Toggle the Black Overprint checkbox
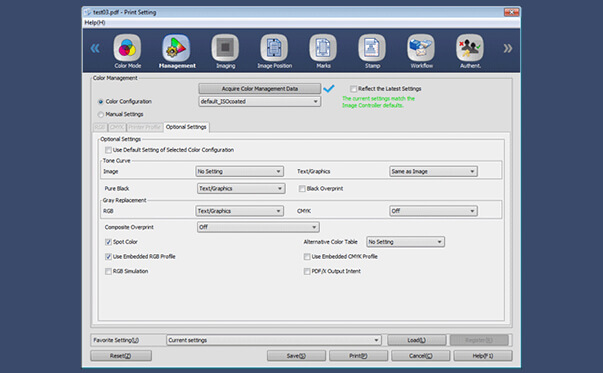Image resolution: width=603 pixels, height=373 pixels. (302, 189)
